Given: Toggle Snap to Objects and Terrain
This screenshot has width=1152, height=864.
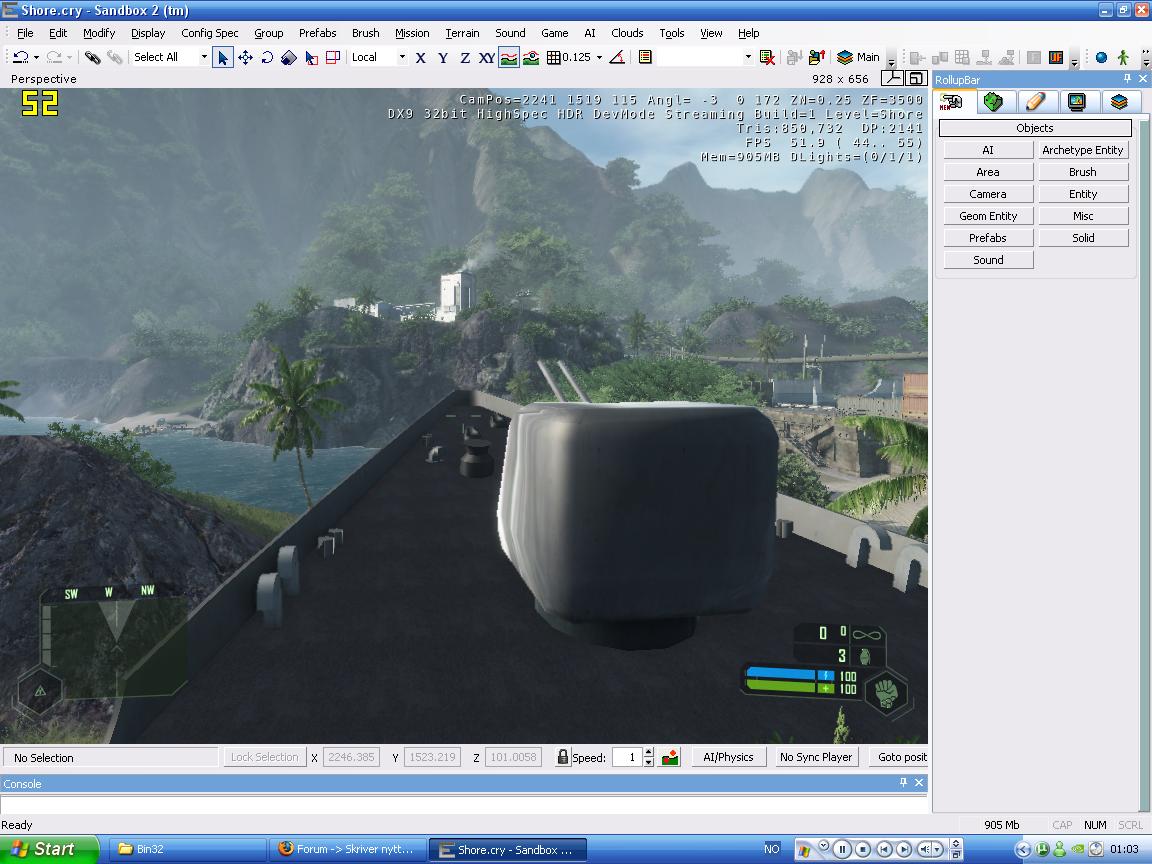Looking at the screenshot, I should pos(531,57).
